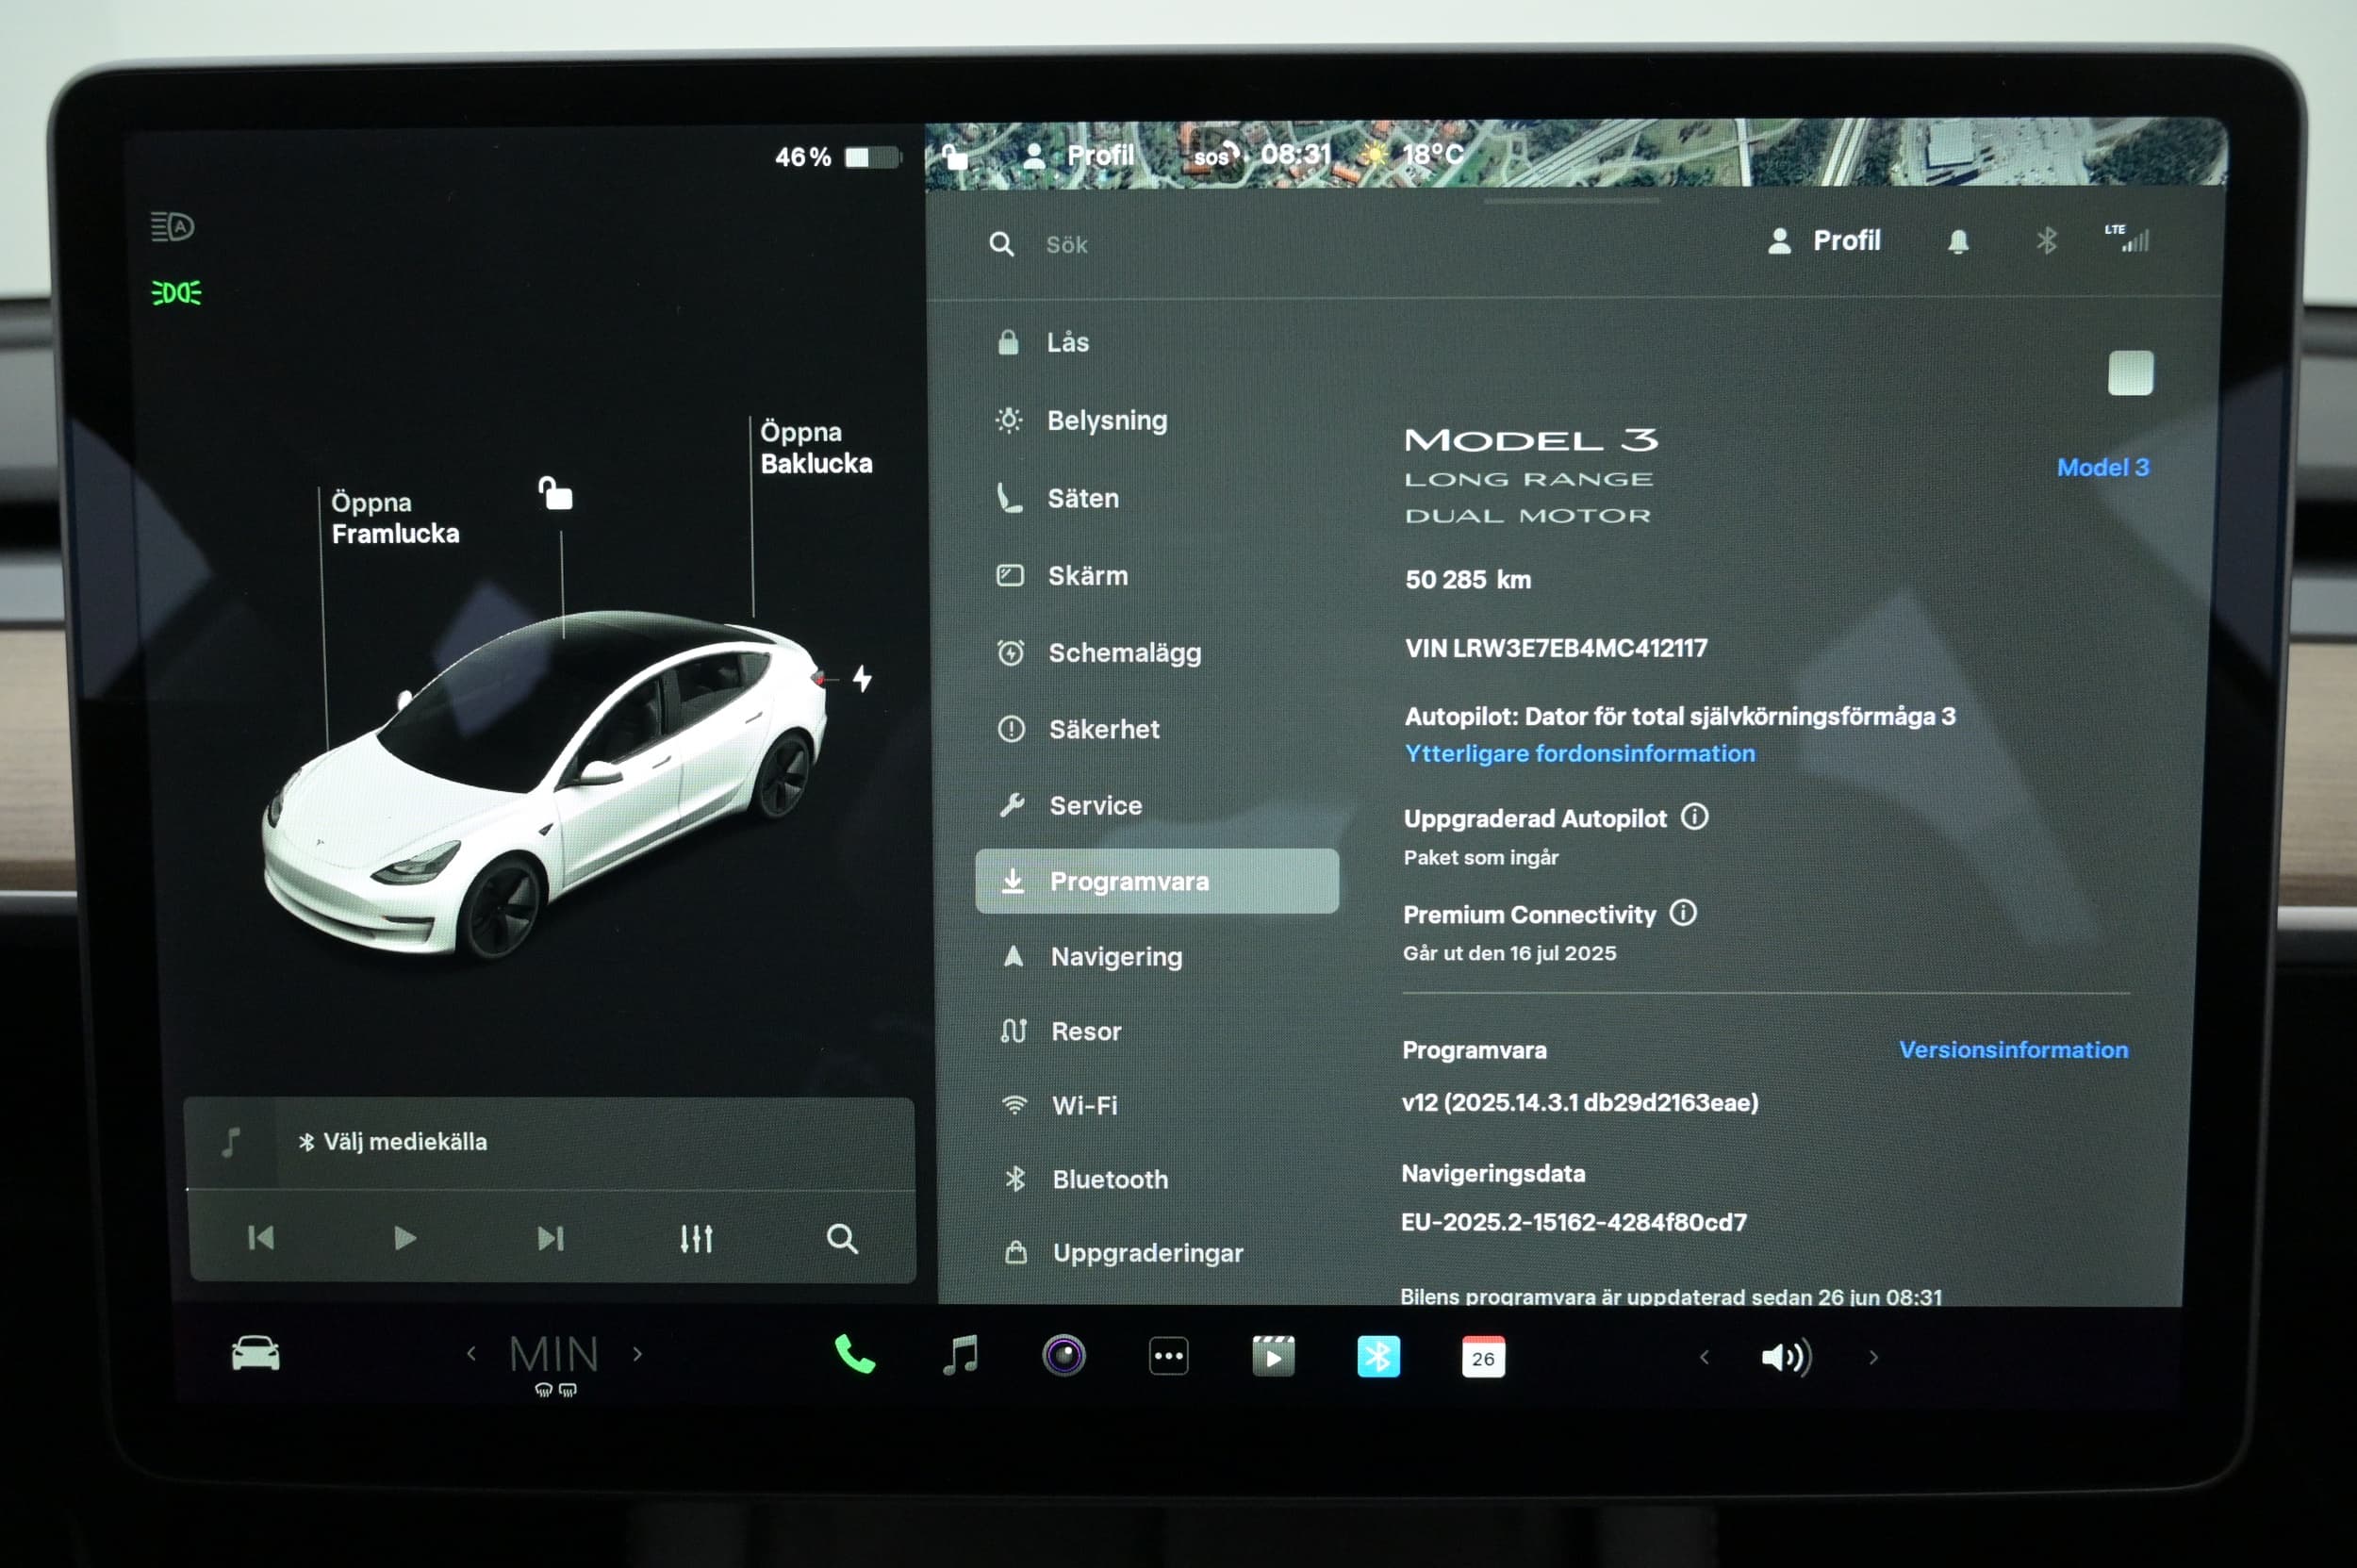
Task: Tap the Bluetooth icon in settings header
Action: (2046, 240)
